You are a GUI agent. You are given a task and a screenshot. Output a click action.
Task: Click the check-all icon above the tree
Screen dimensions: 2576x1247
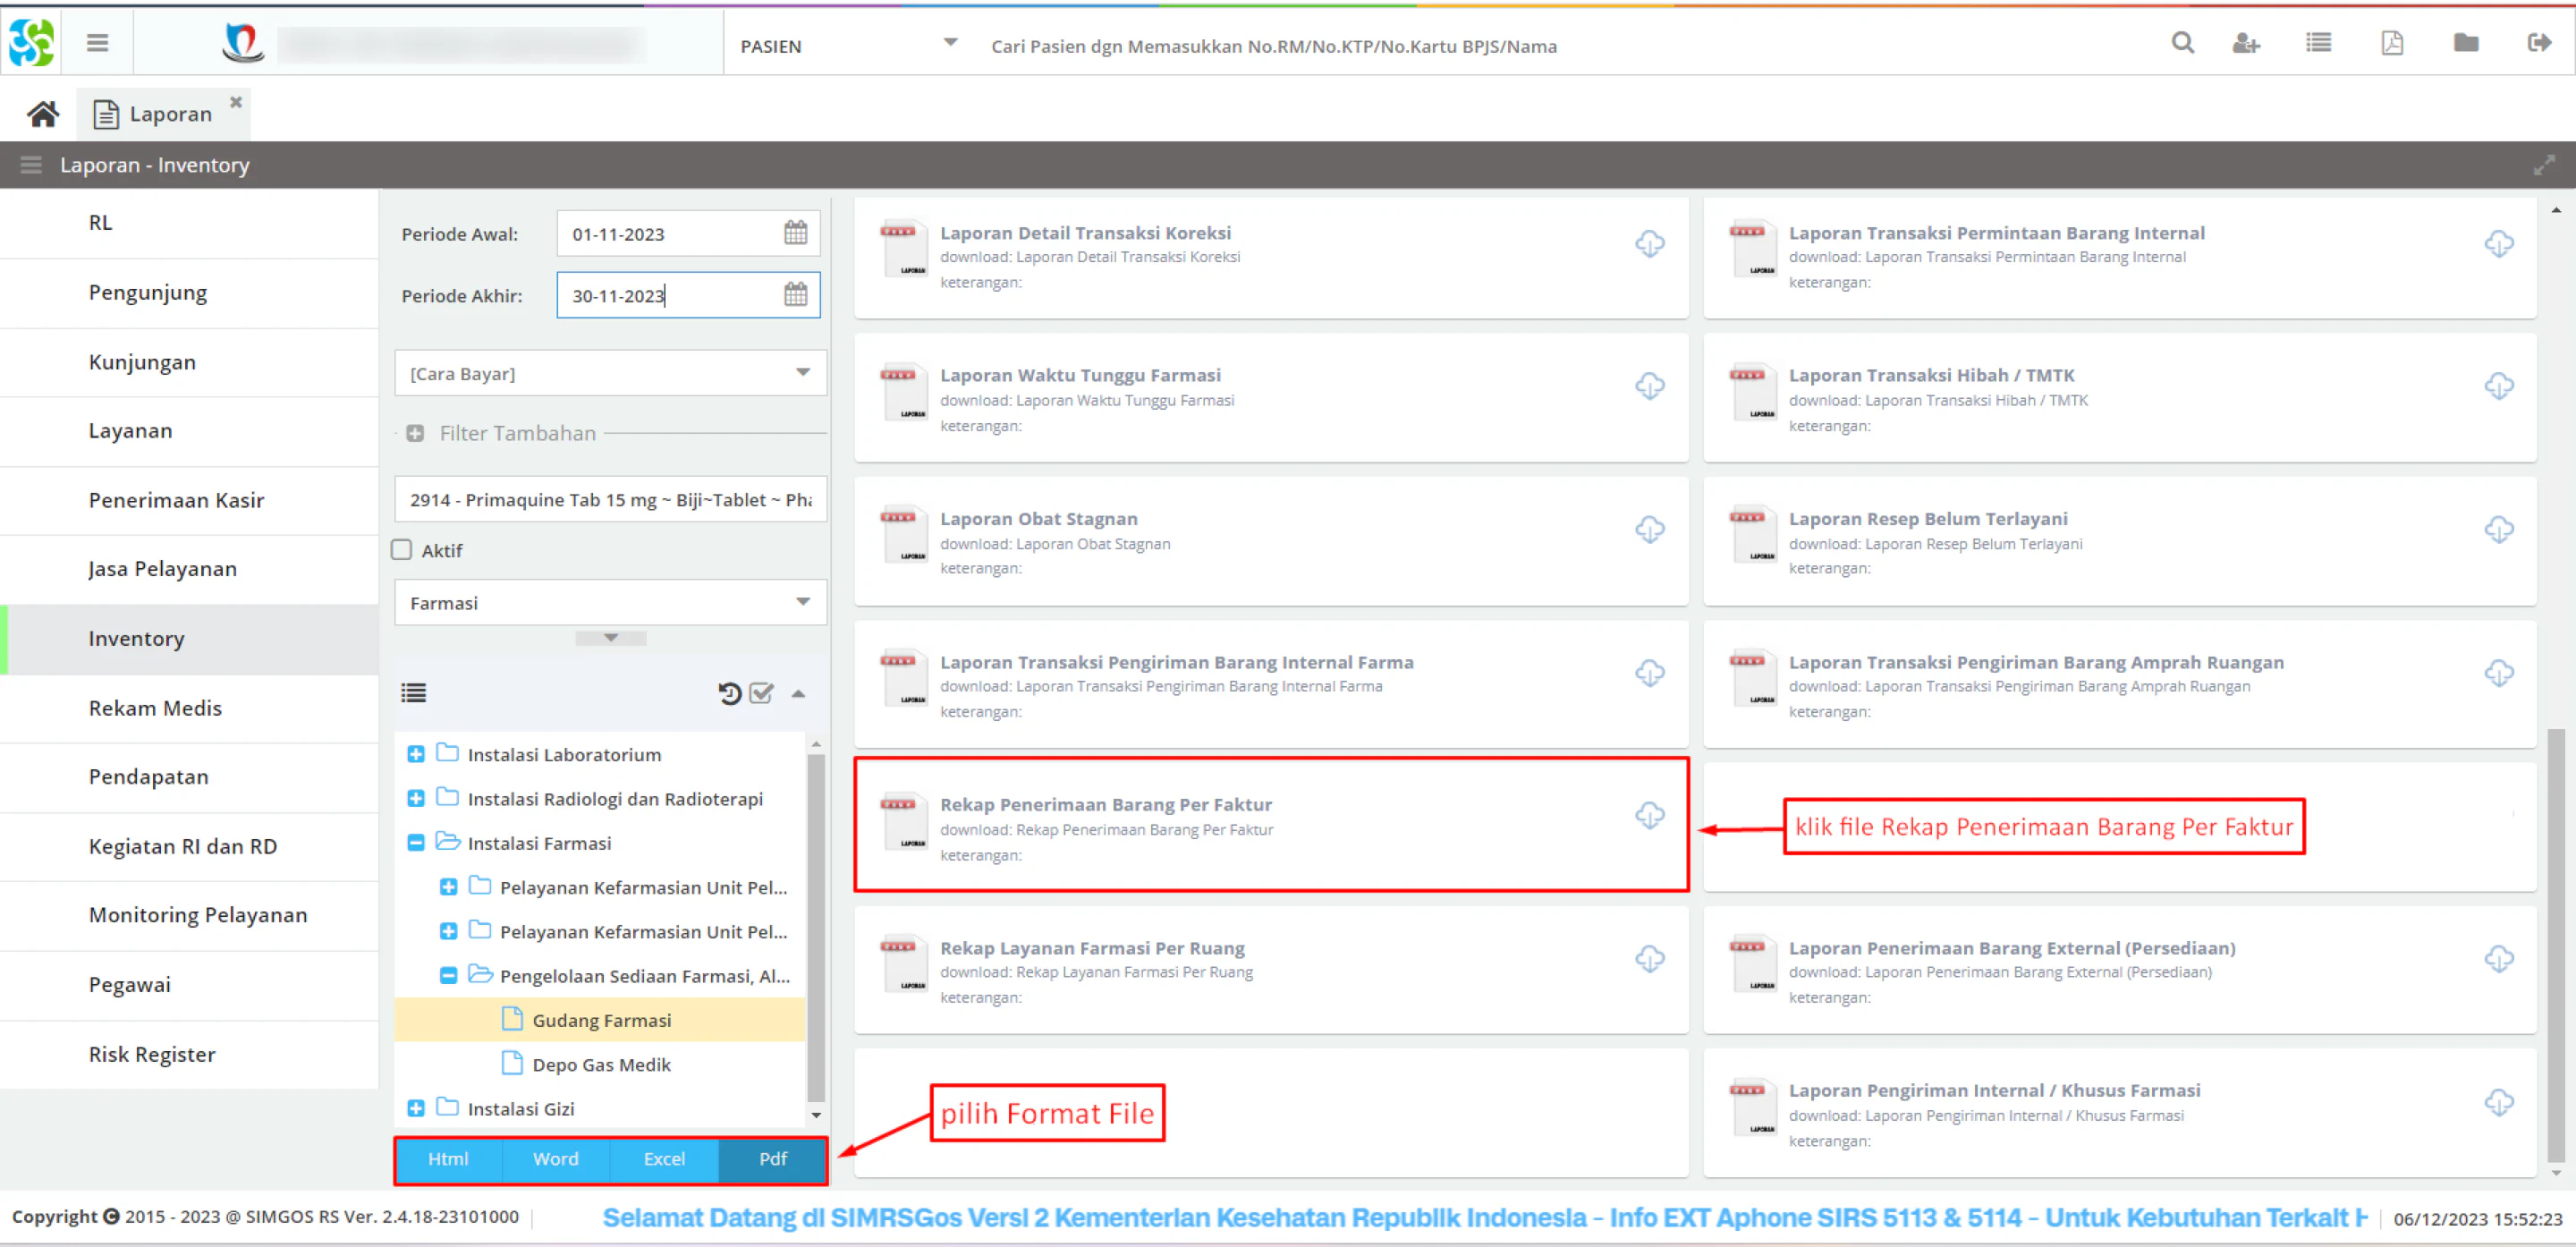coord(761,692)
